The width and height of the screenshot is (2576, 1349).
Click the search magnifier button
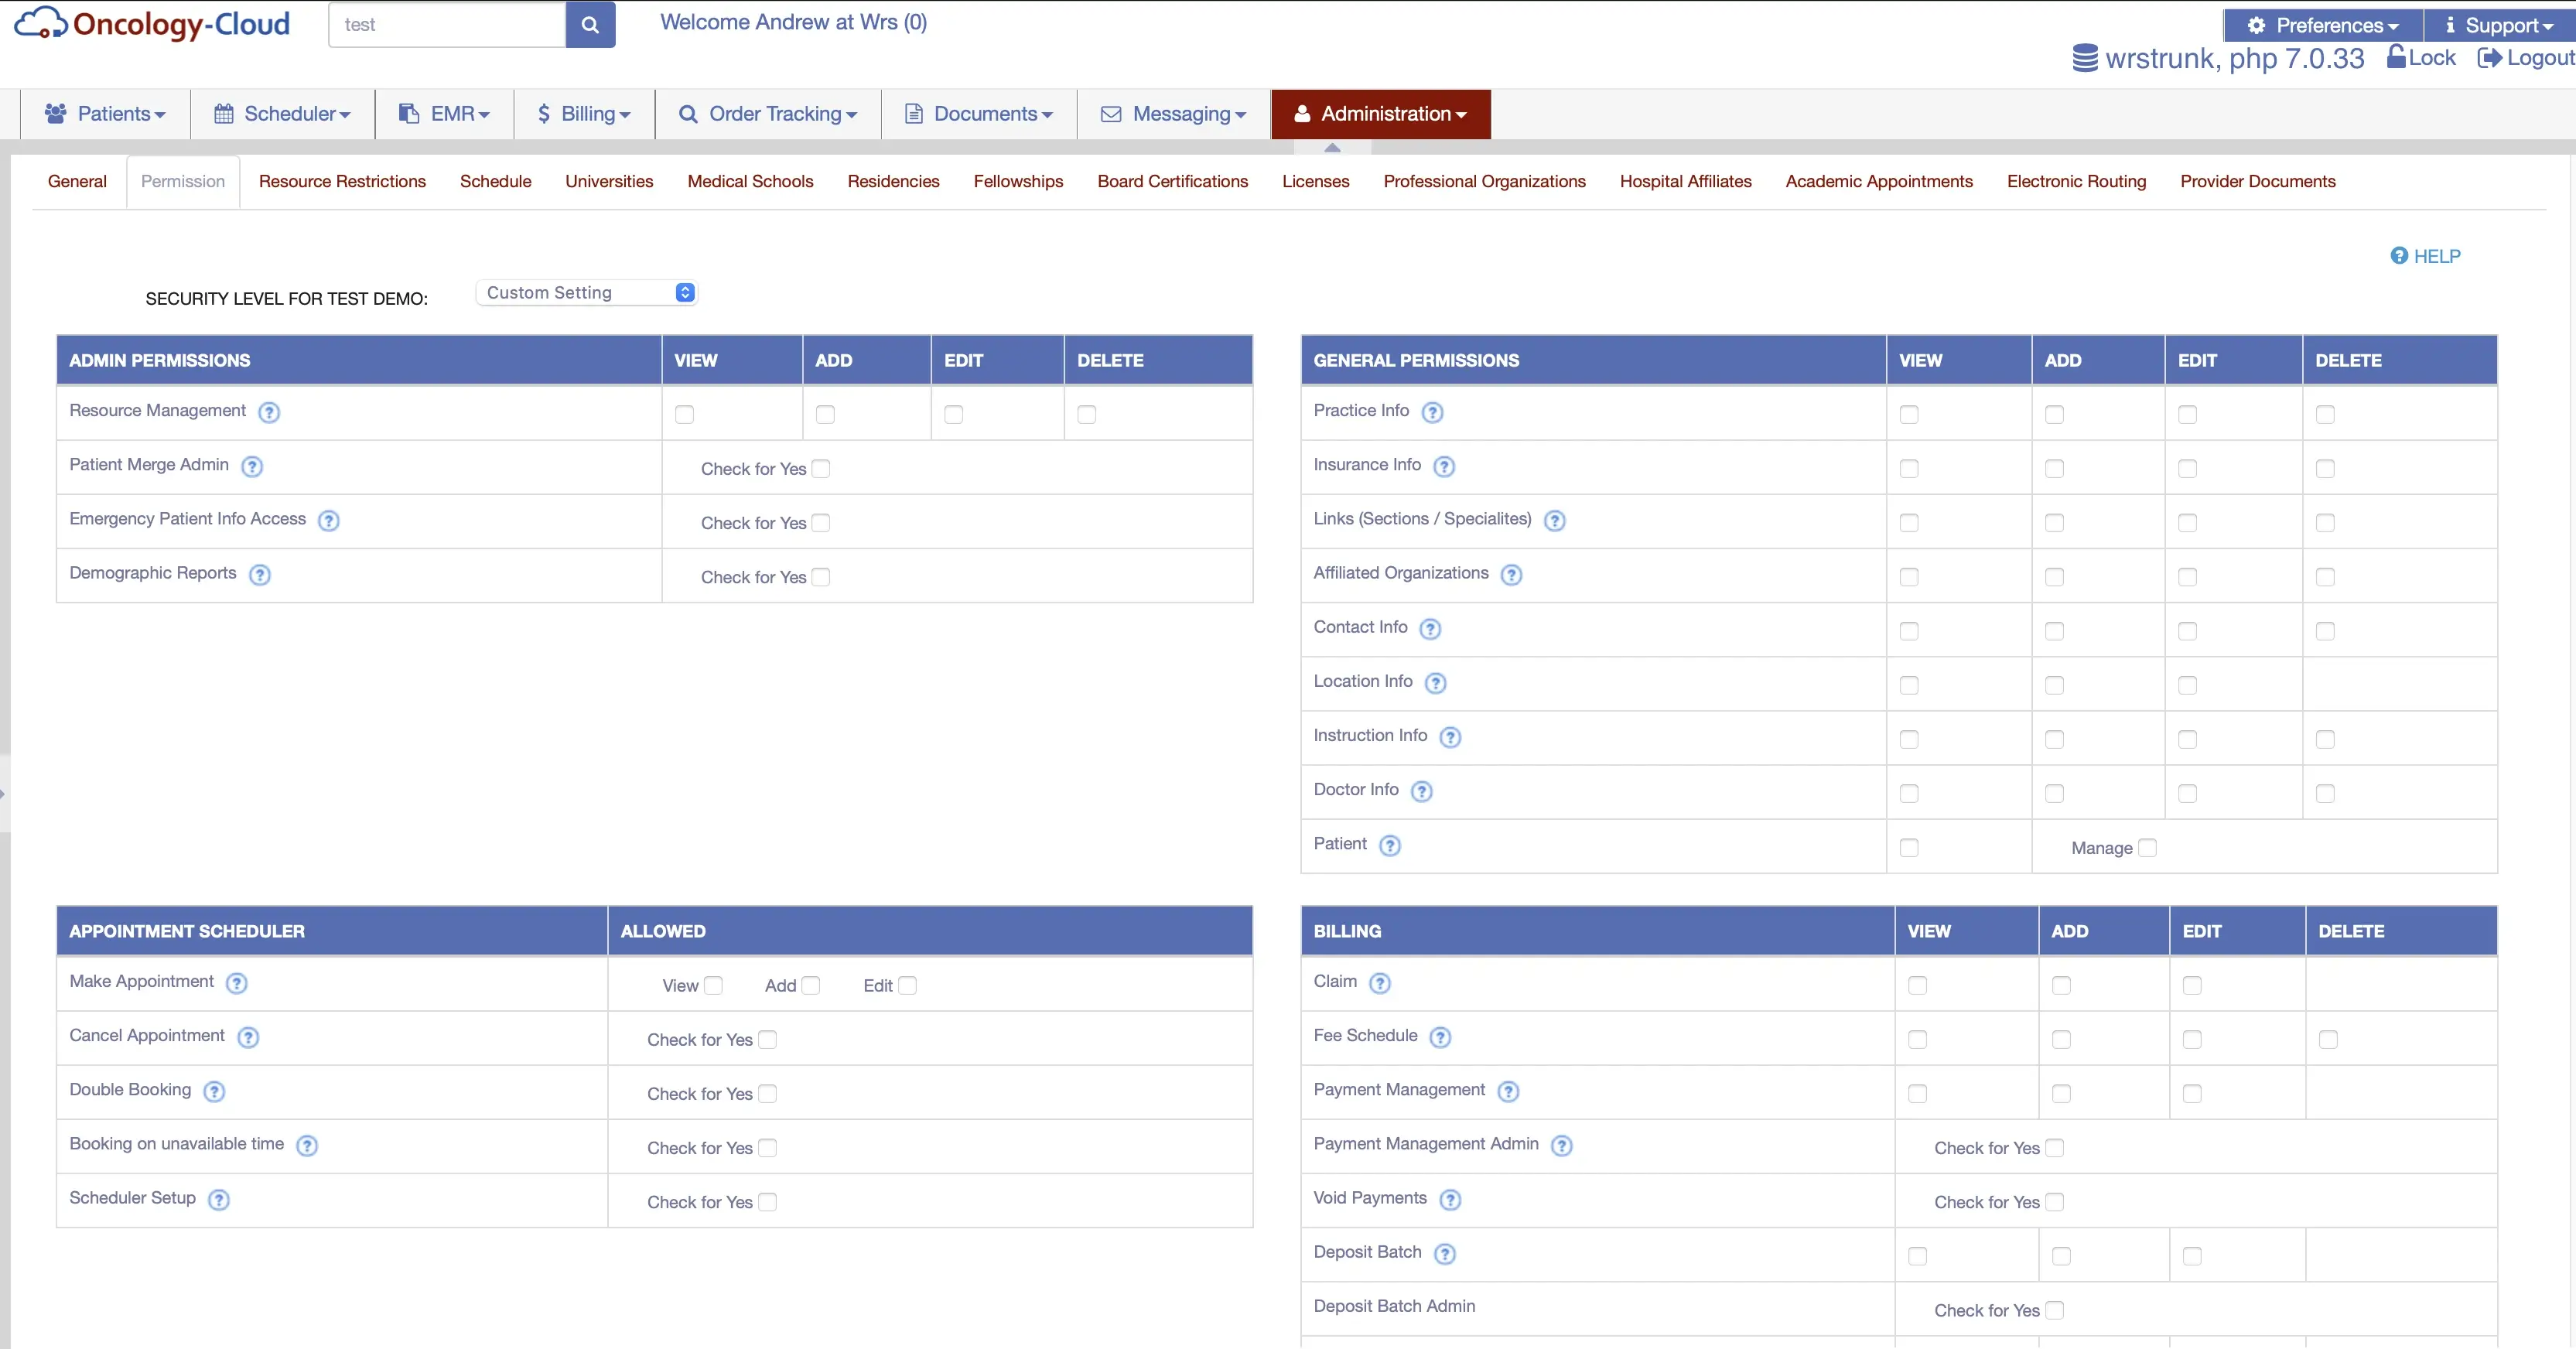coord(590,25)
